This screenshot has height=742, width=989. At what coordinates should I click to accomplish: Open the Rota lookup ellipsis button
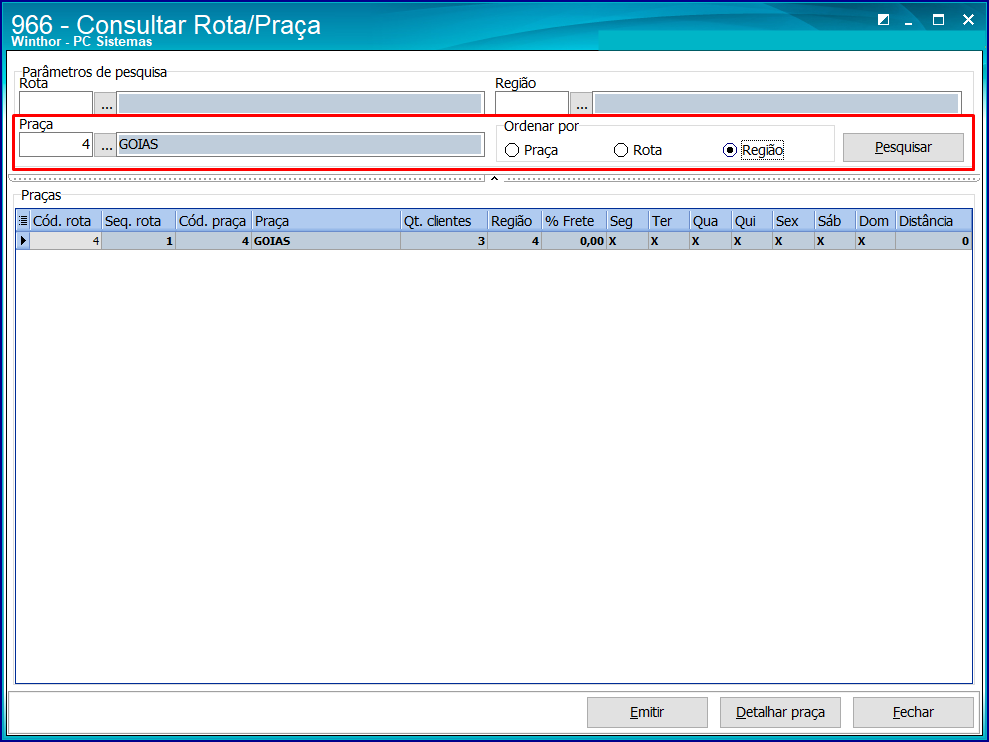pyautogui.click(x=106, y=103)
